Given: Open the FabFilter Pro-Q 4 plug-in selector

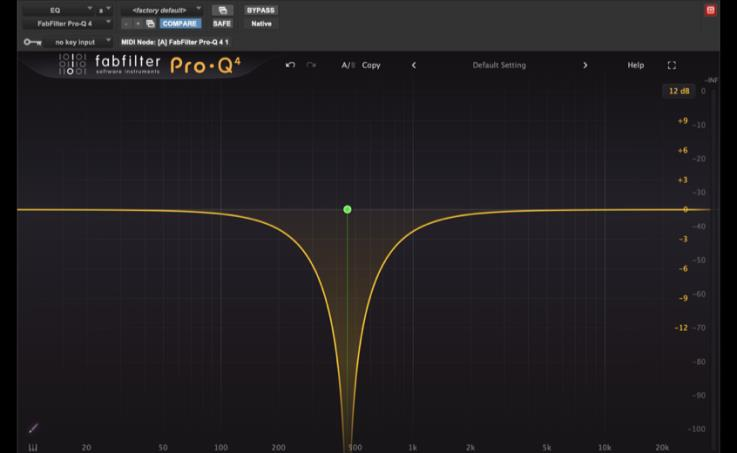Looking at the screenshot, I should point(67,23).
